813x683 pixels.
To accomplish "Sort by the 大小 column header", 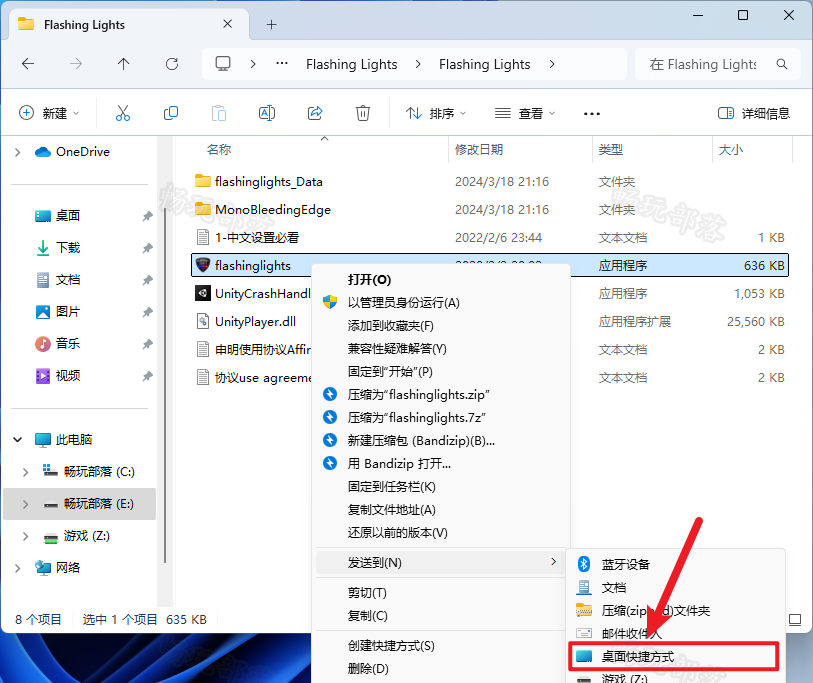I will (731, 150).
